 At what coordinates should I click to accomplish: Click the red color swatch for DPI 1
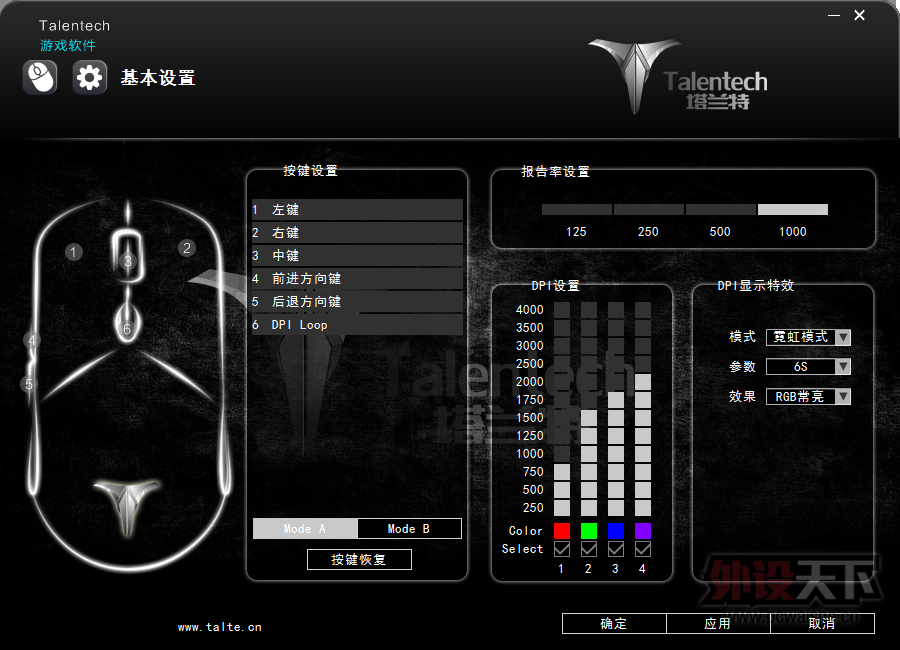pos(562,531)
